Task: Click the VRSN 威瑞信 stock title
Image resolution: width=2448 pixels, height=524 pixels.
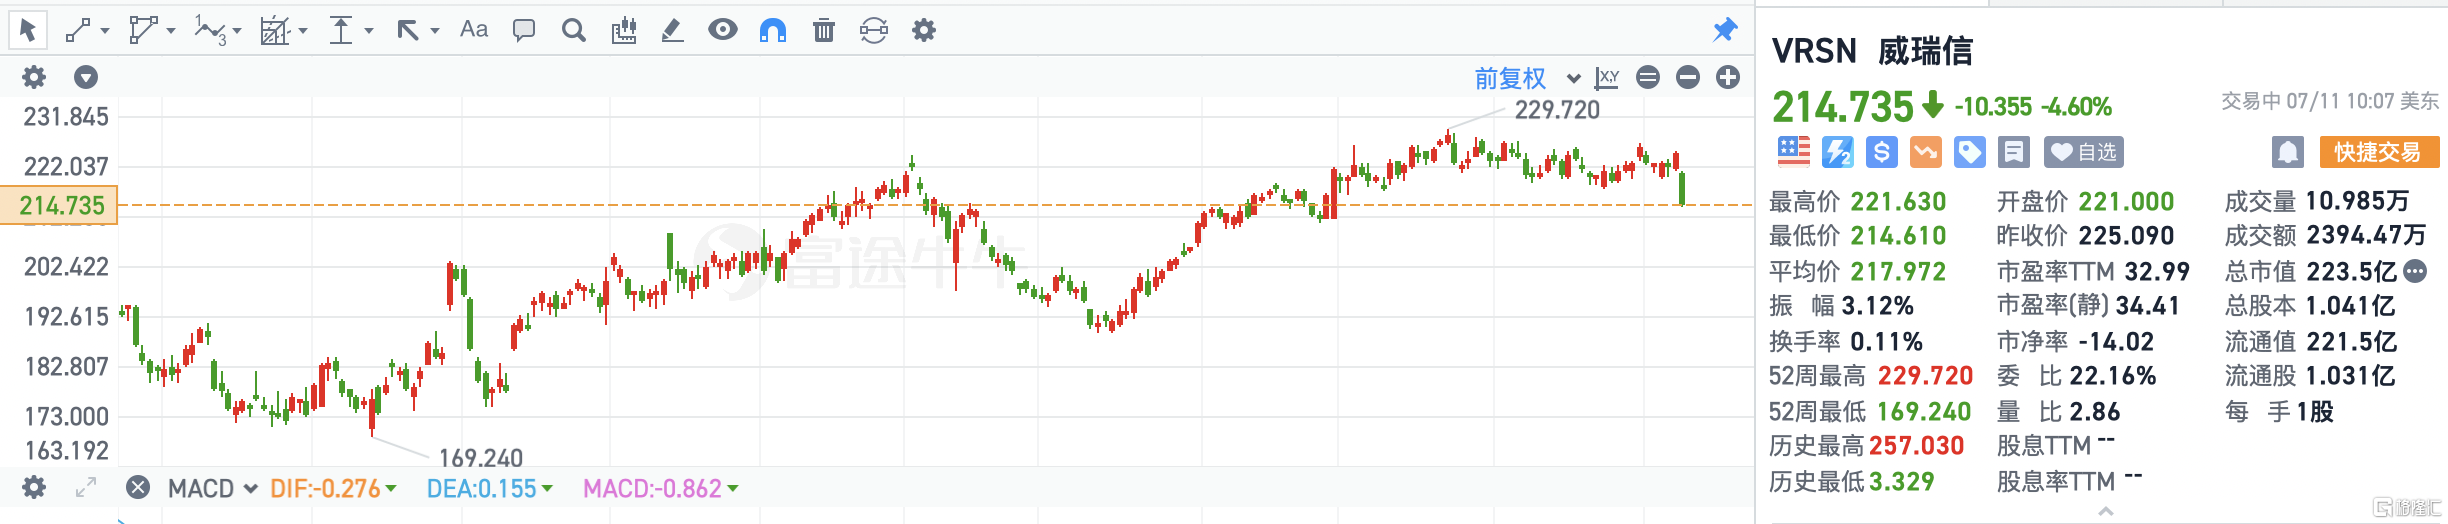Action: [1872, 51]
